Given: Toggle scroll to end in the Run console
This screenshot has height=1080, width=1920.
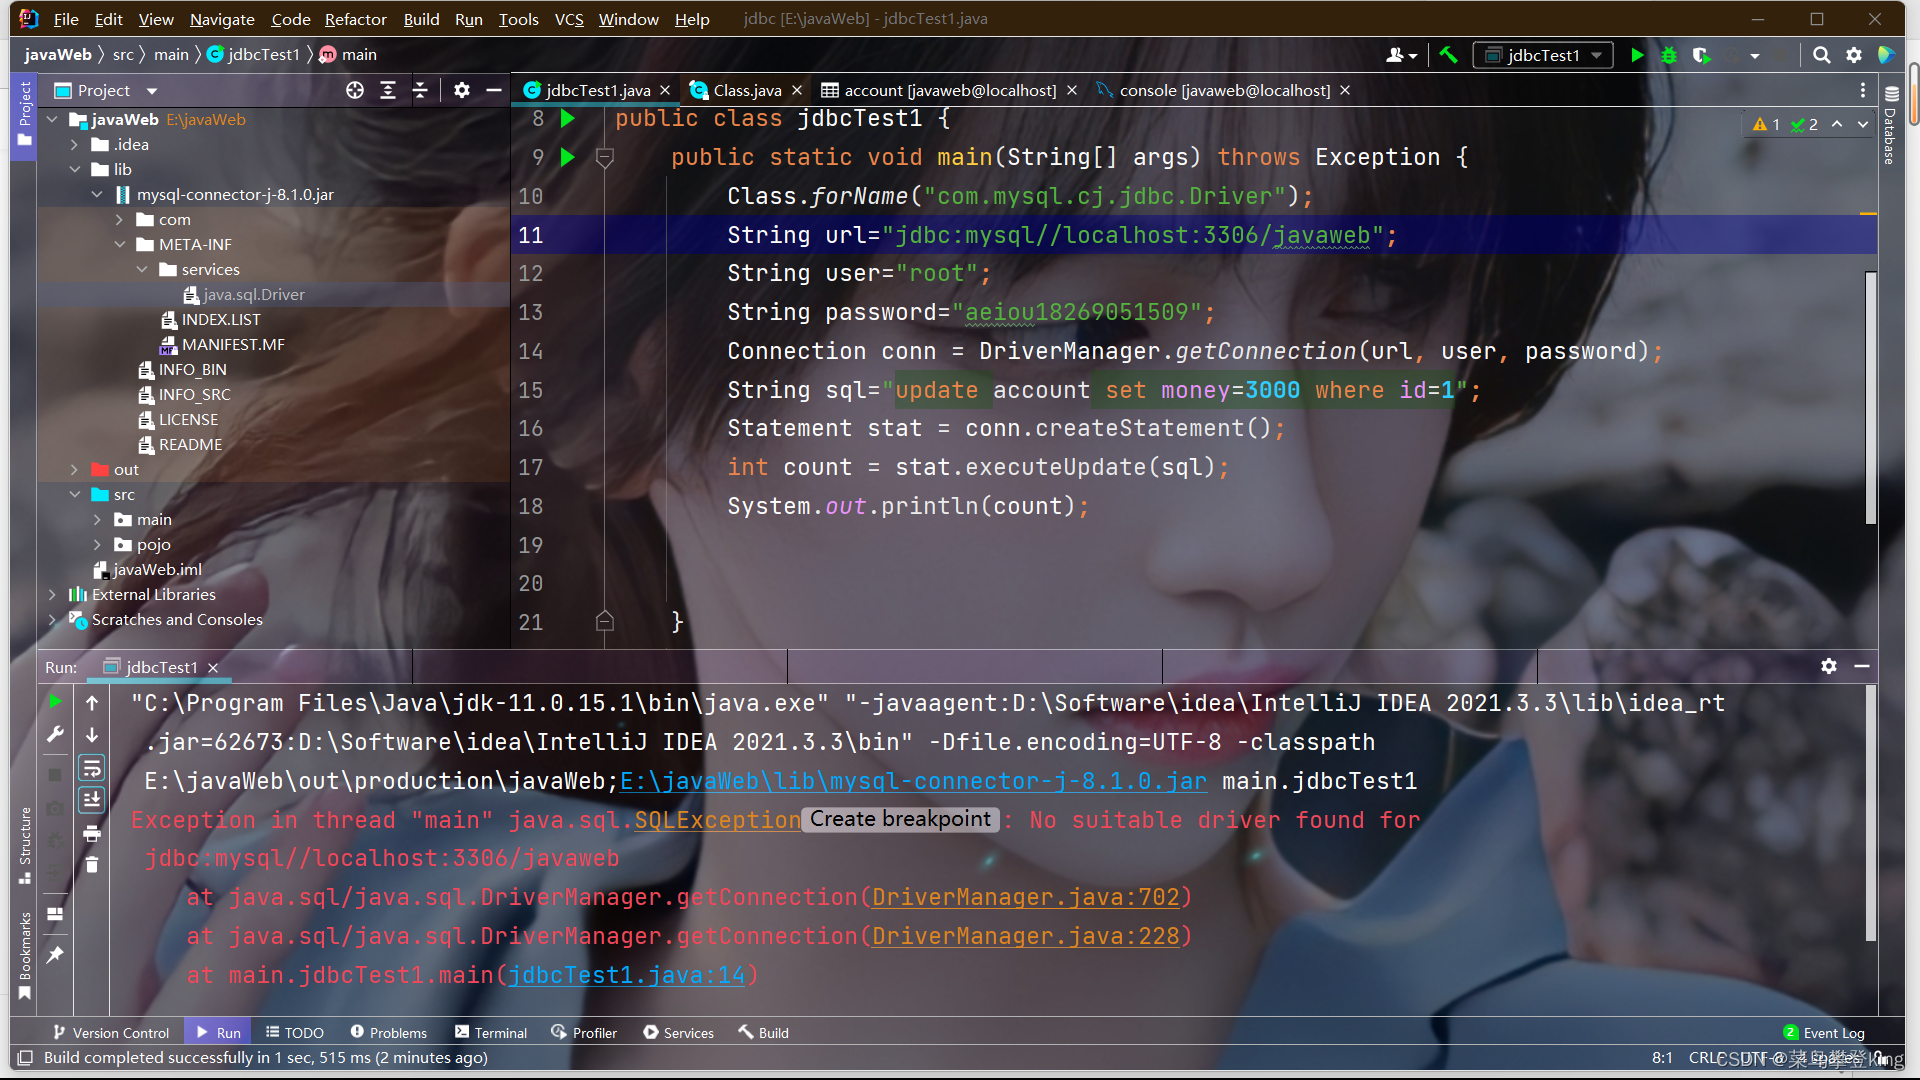Looking at the screenshot, I should [92, 800].
